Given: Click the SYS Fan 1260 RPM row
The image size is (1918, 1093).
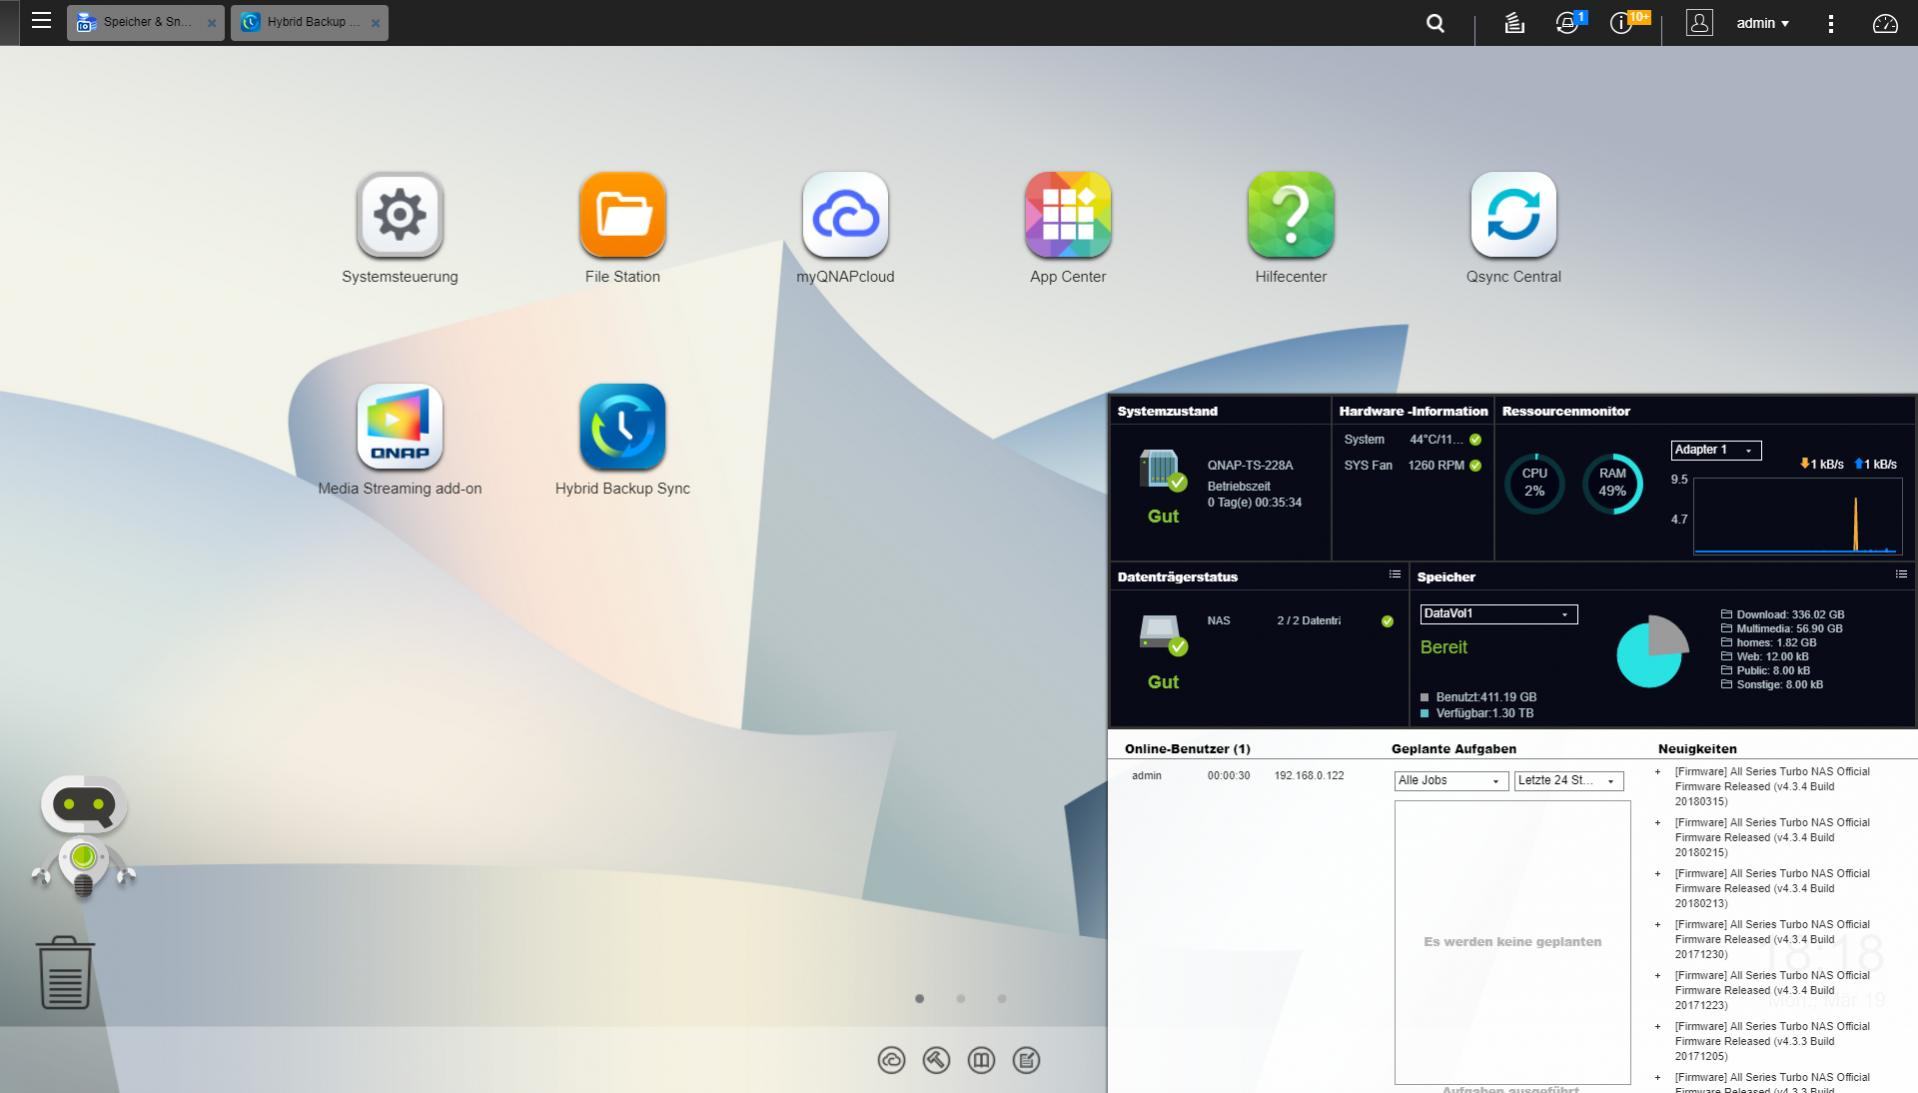Looking at the screenshot, I should pyautogui.click(x=1412, y=466).
